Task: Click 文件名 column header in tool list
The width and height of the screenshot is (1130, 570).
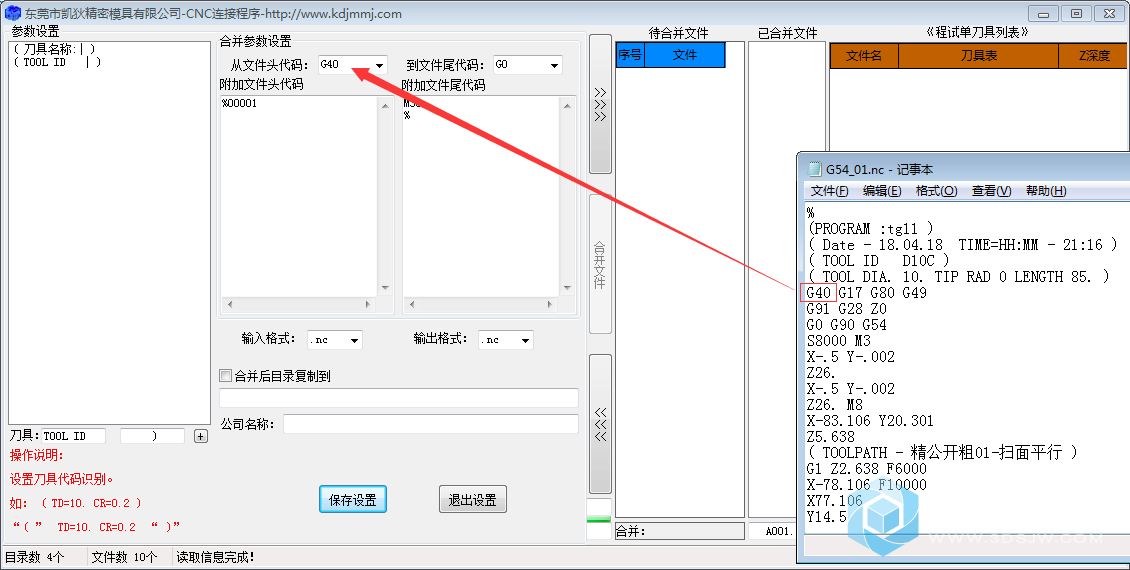Action: 864,55
